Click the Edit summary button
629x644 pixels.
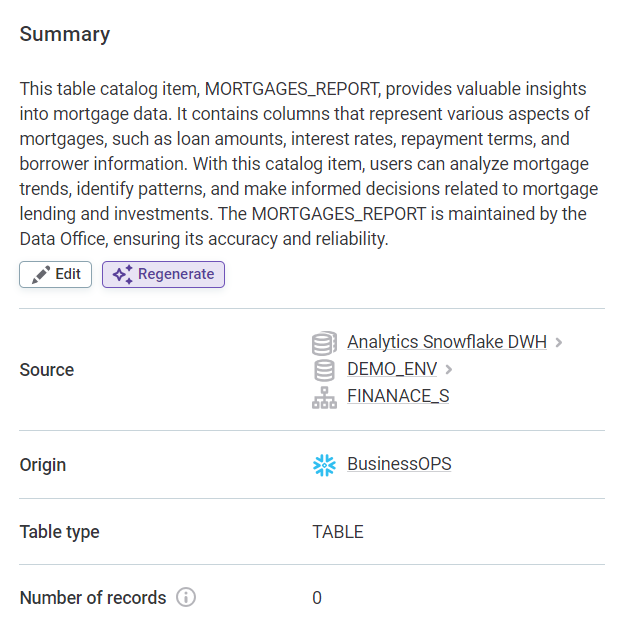[x=56, y=274]
